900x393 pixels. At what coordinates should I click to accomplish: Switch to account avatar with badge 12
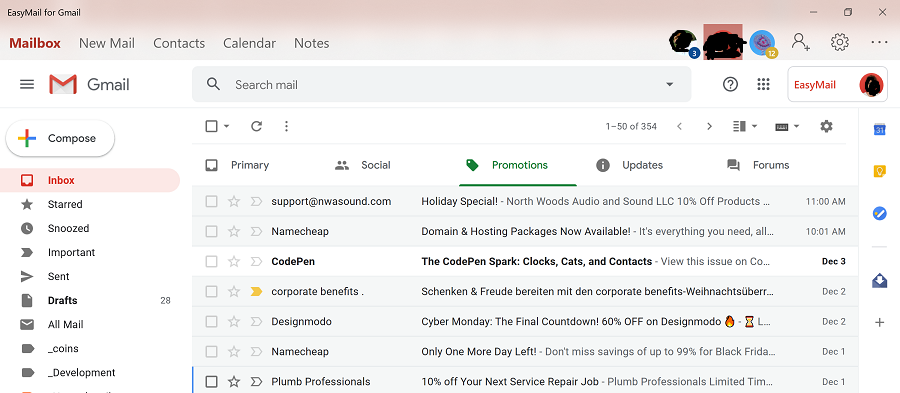click(x=763, y=43)
